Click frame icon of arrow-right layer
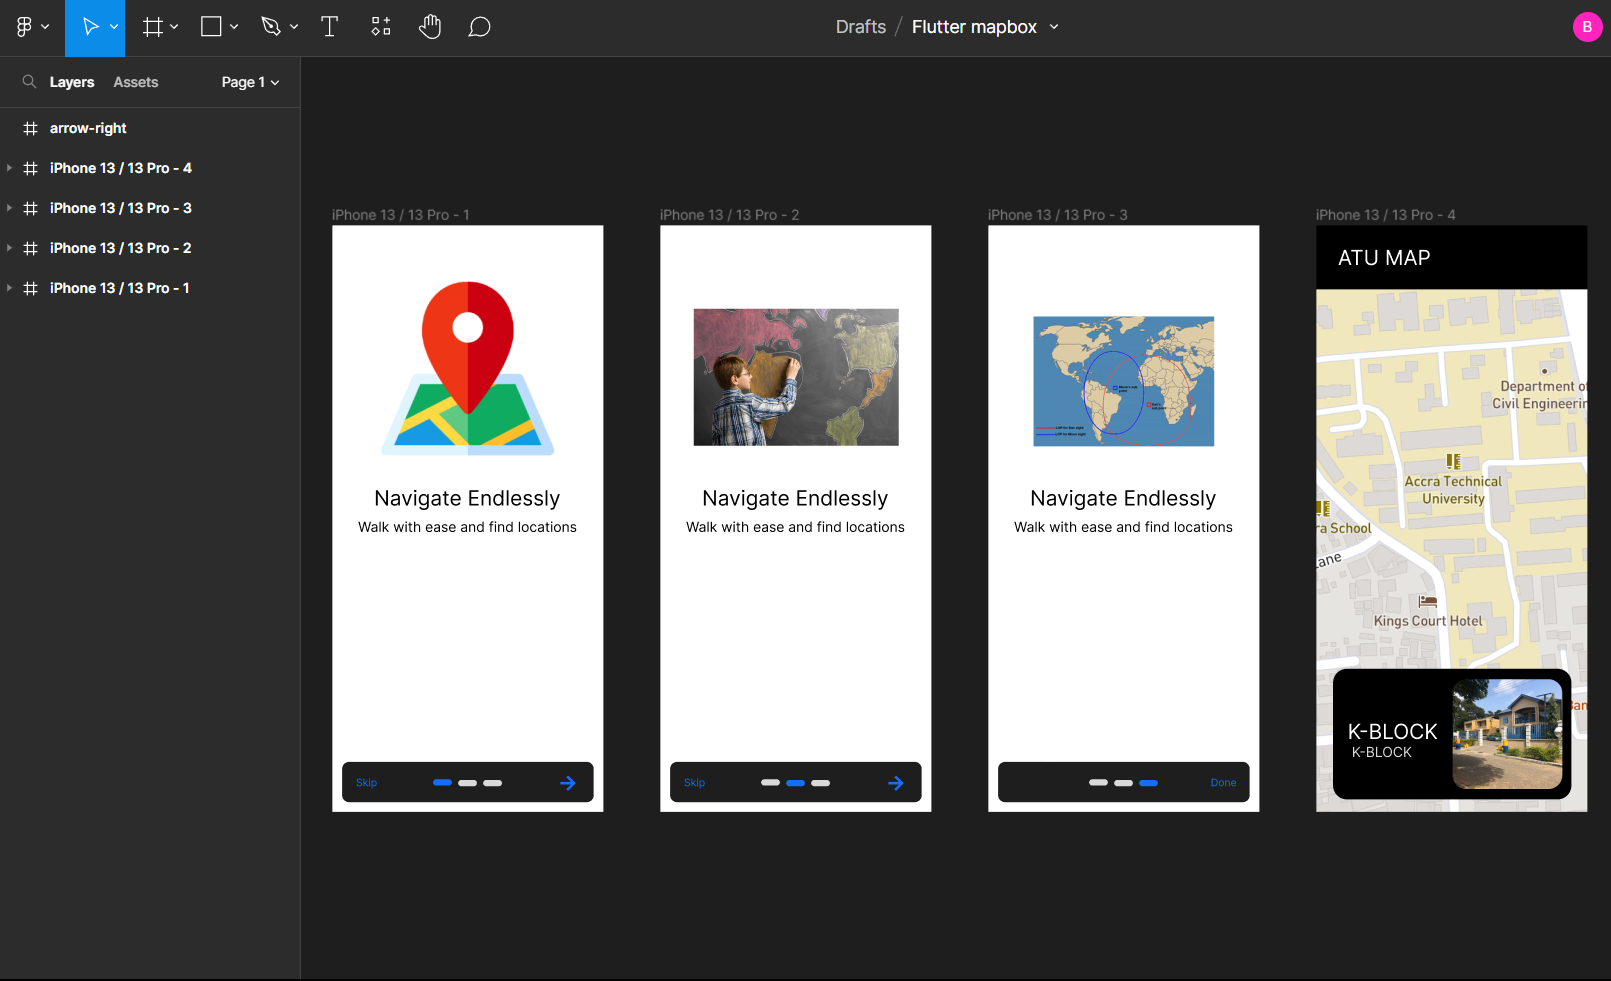Image resolution: width=1611 pixels, height=981 pixels. tap(31, 128)
